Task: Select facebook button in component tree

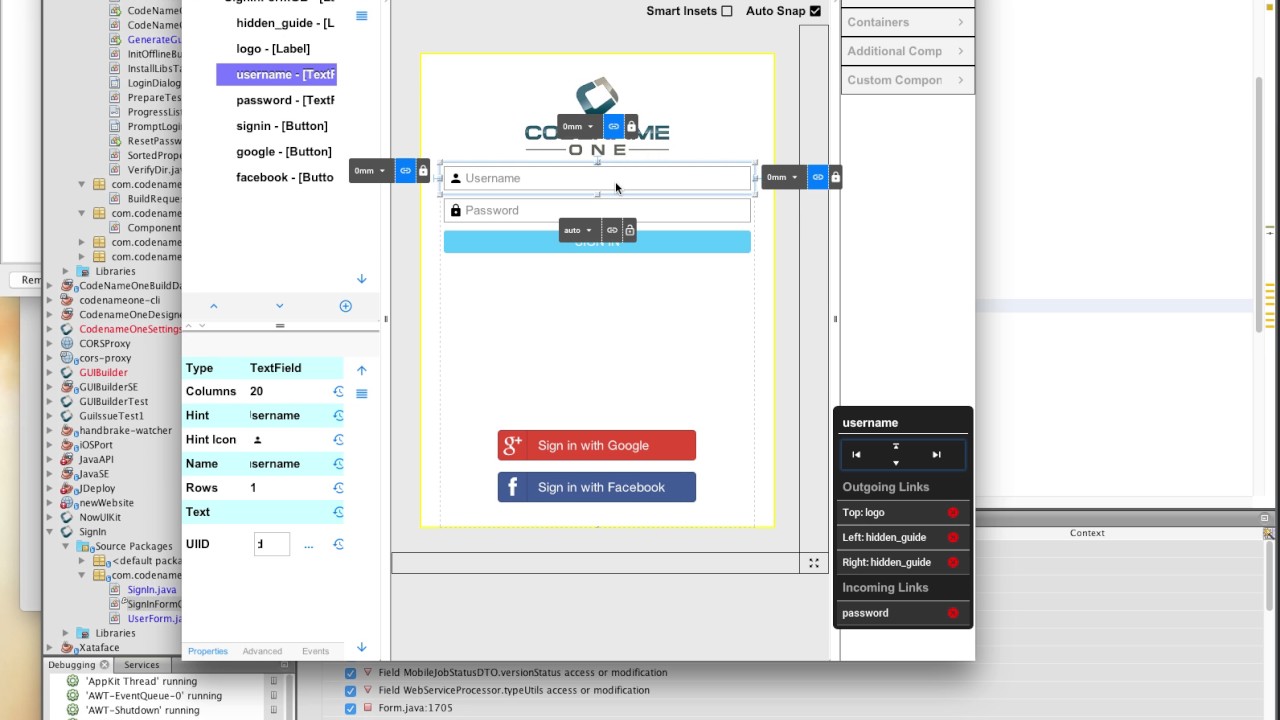Action: (285, 177)
